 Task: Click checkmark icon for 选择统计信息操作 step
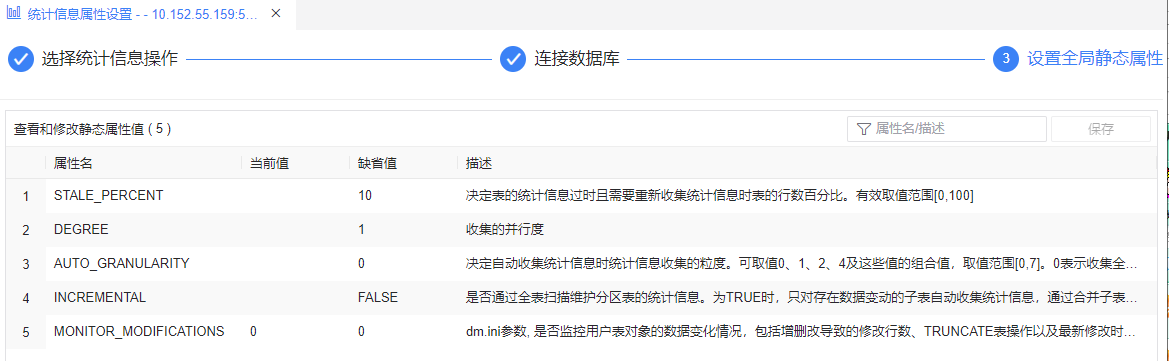coord(21,59)
